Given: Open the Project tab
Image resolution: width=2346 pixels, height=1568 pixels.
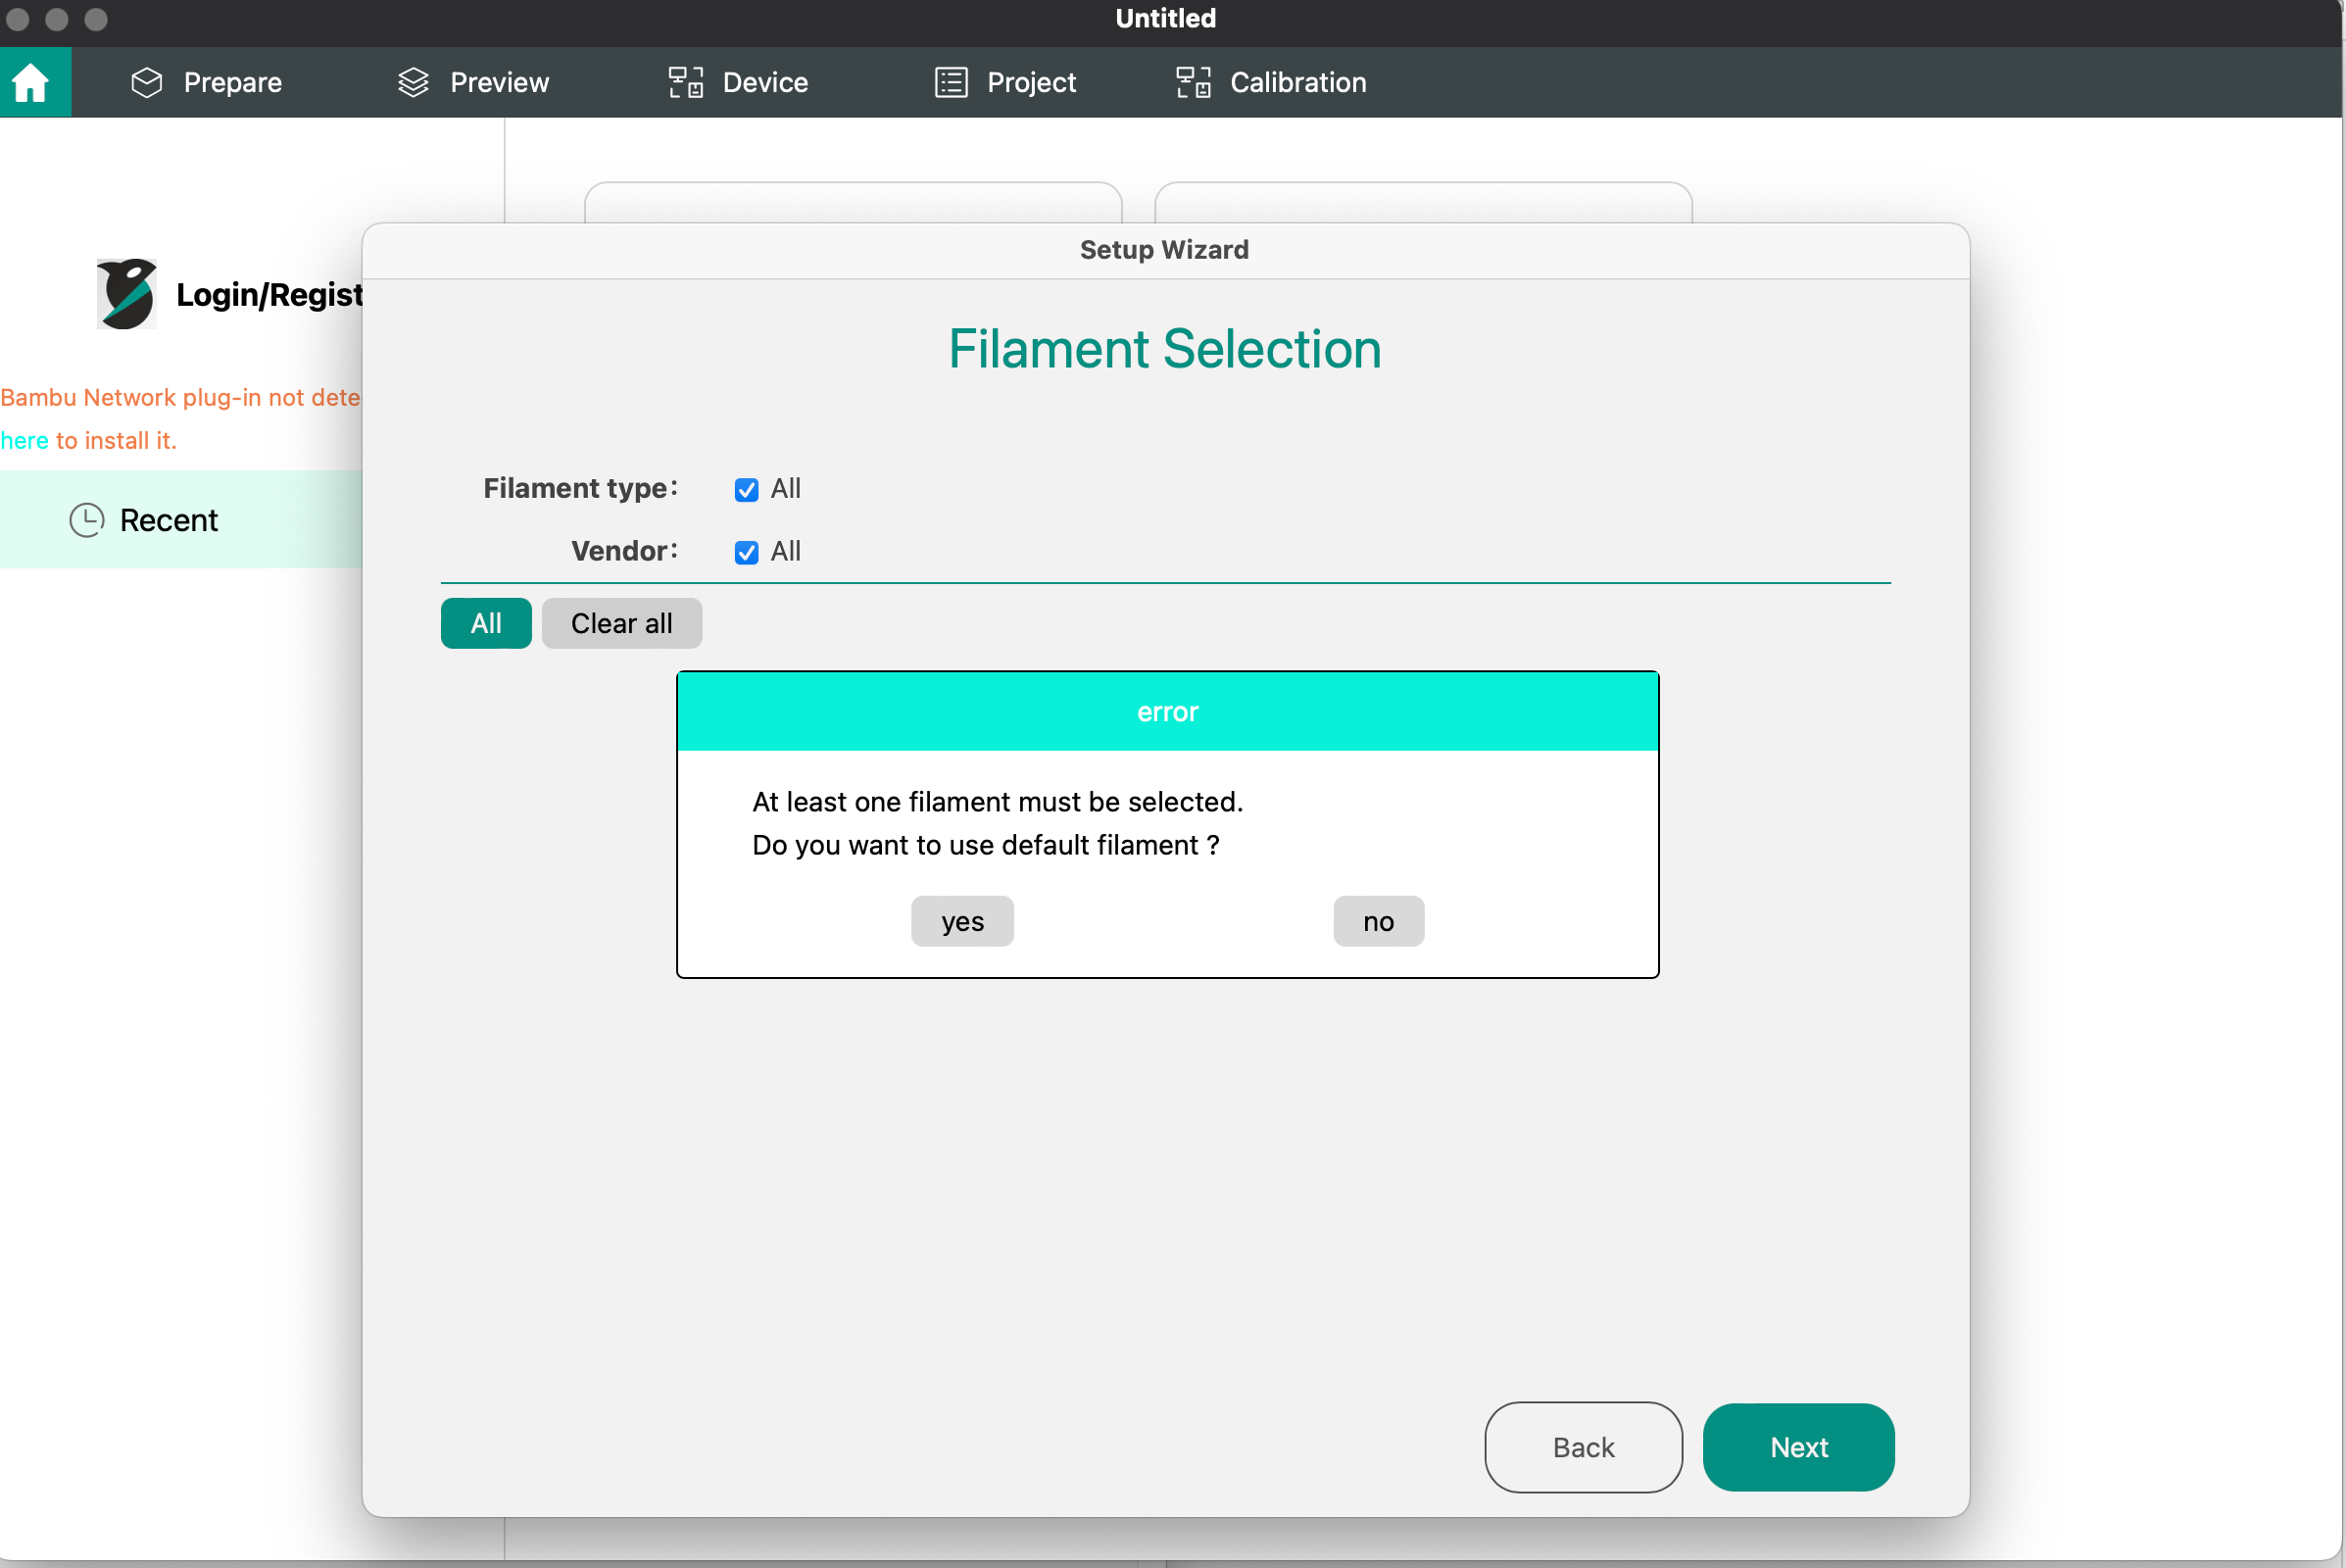Looking at the screenshot, I should click(x=1005, y=82).
